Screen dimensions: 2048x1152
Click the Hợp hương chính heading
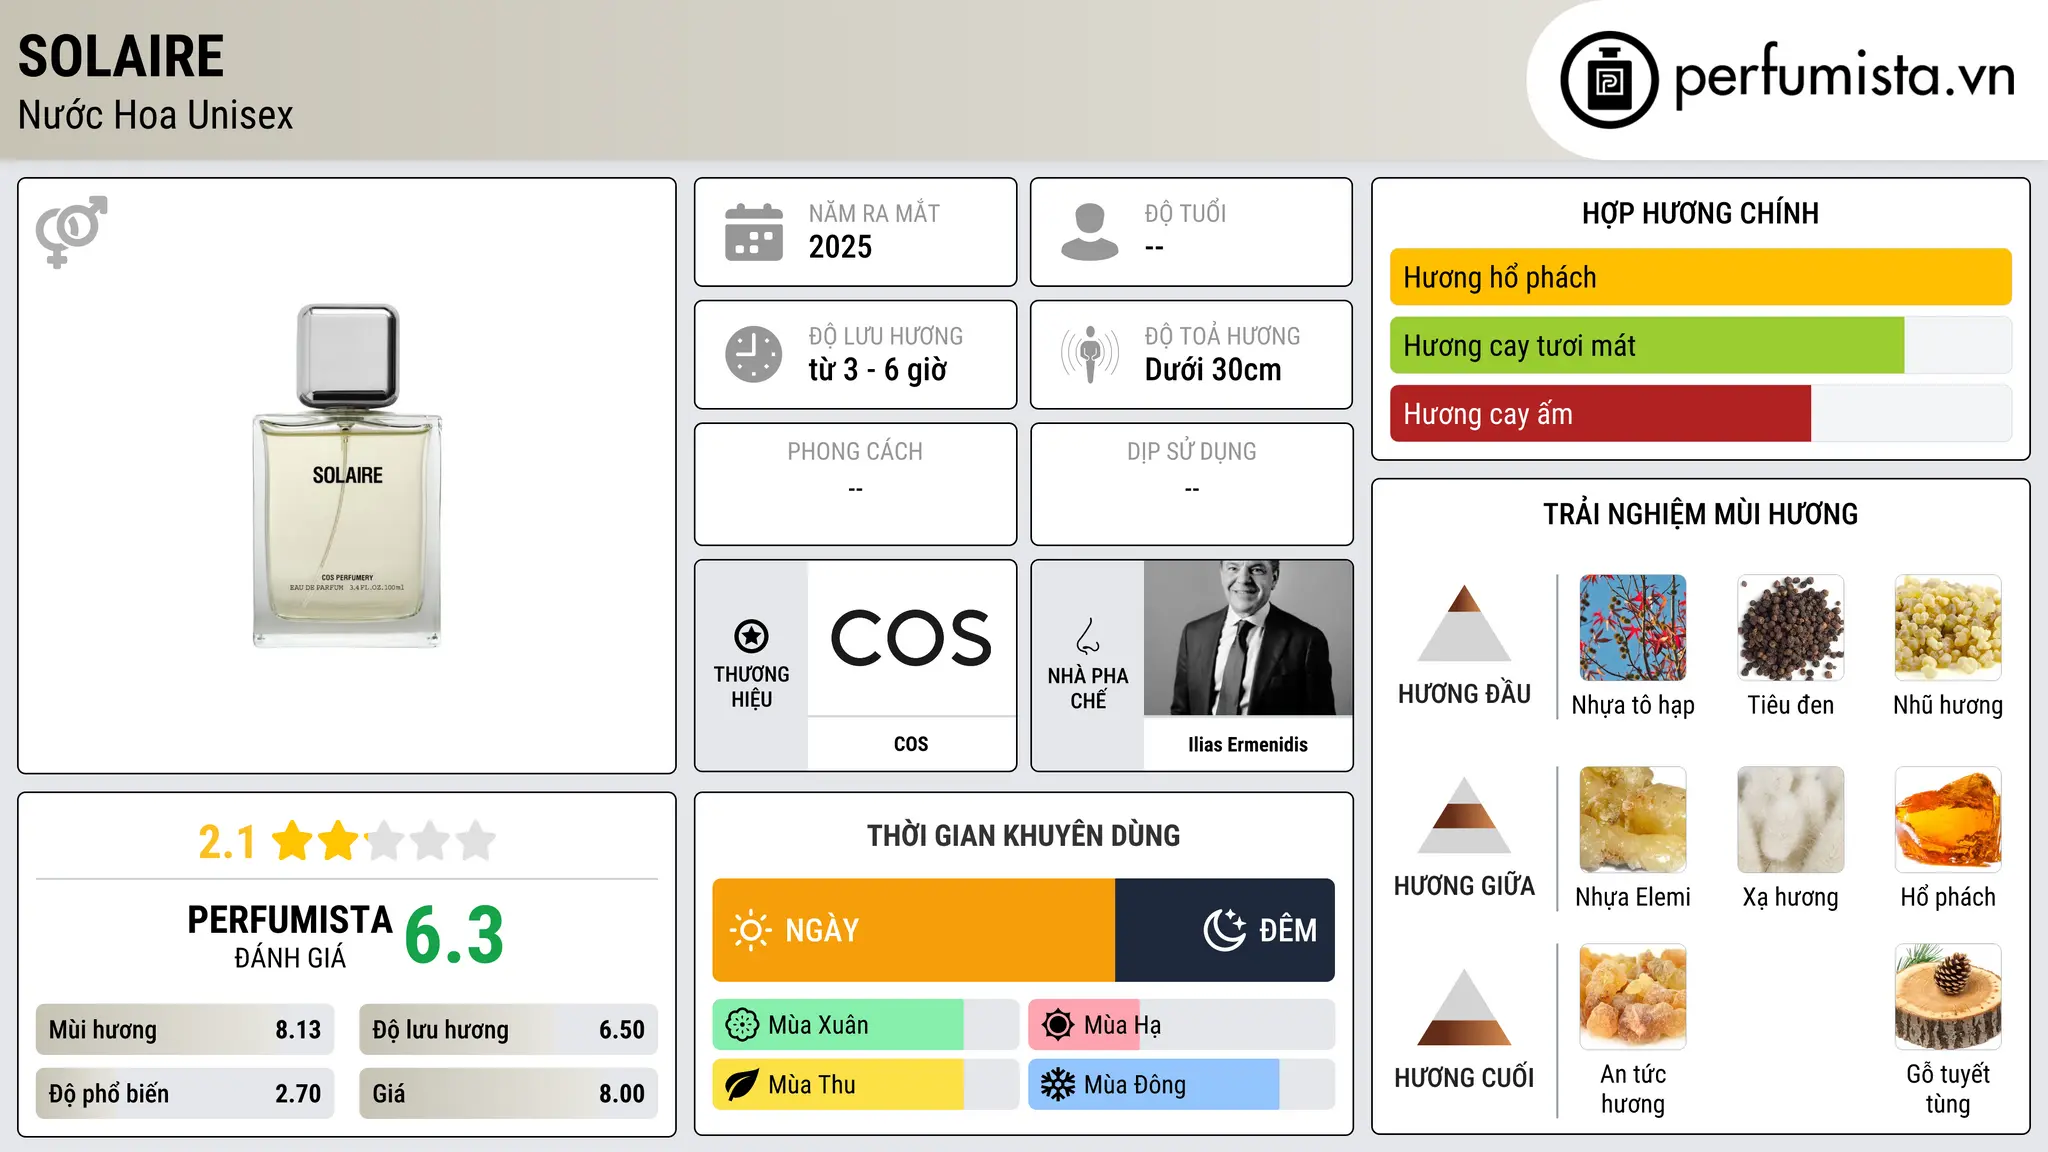click(x=1700, y=213)
